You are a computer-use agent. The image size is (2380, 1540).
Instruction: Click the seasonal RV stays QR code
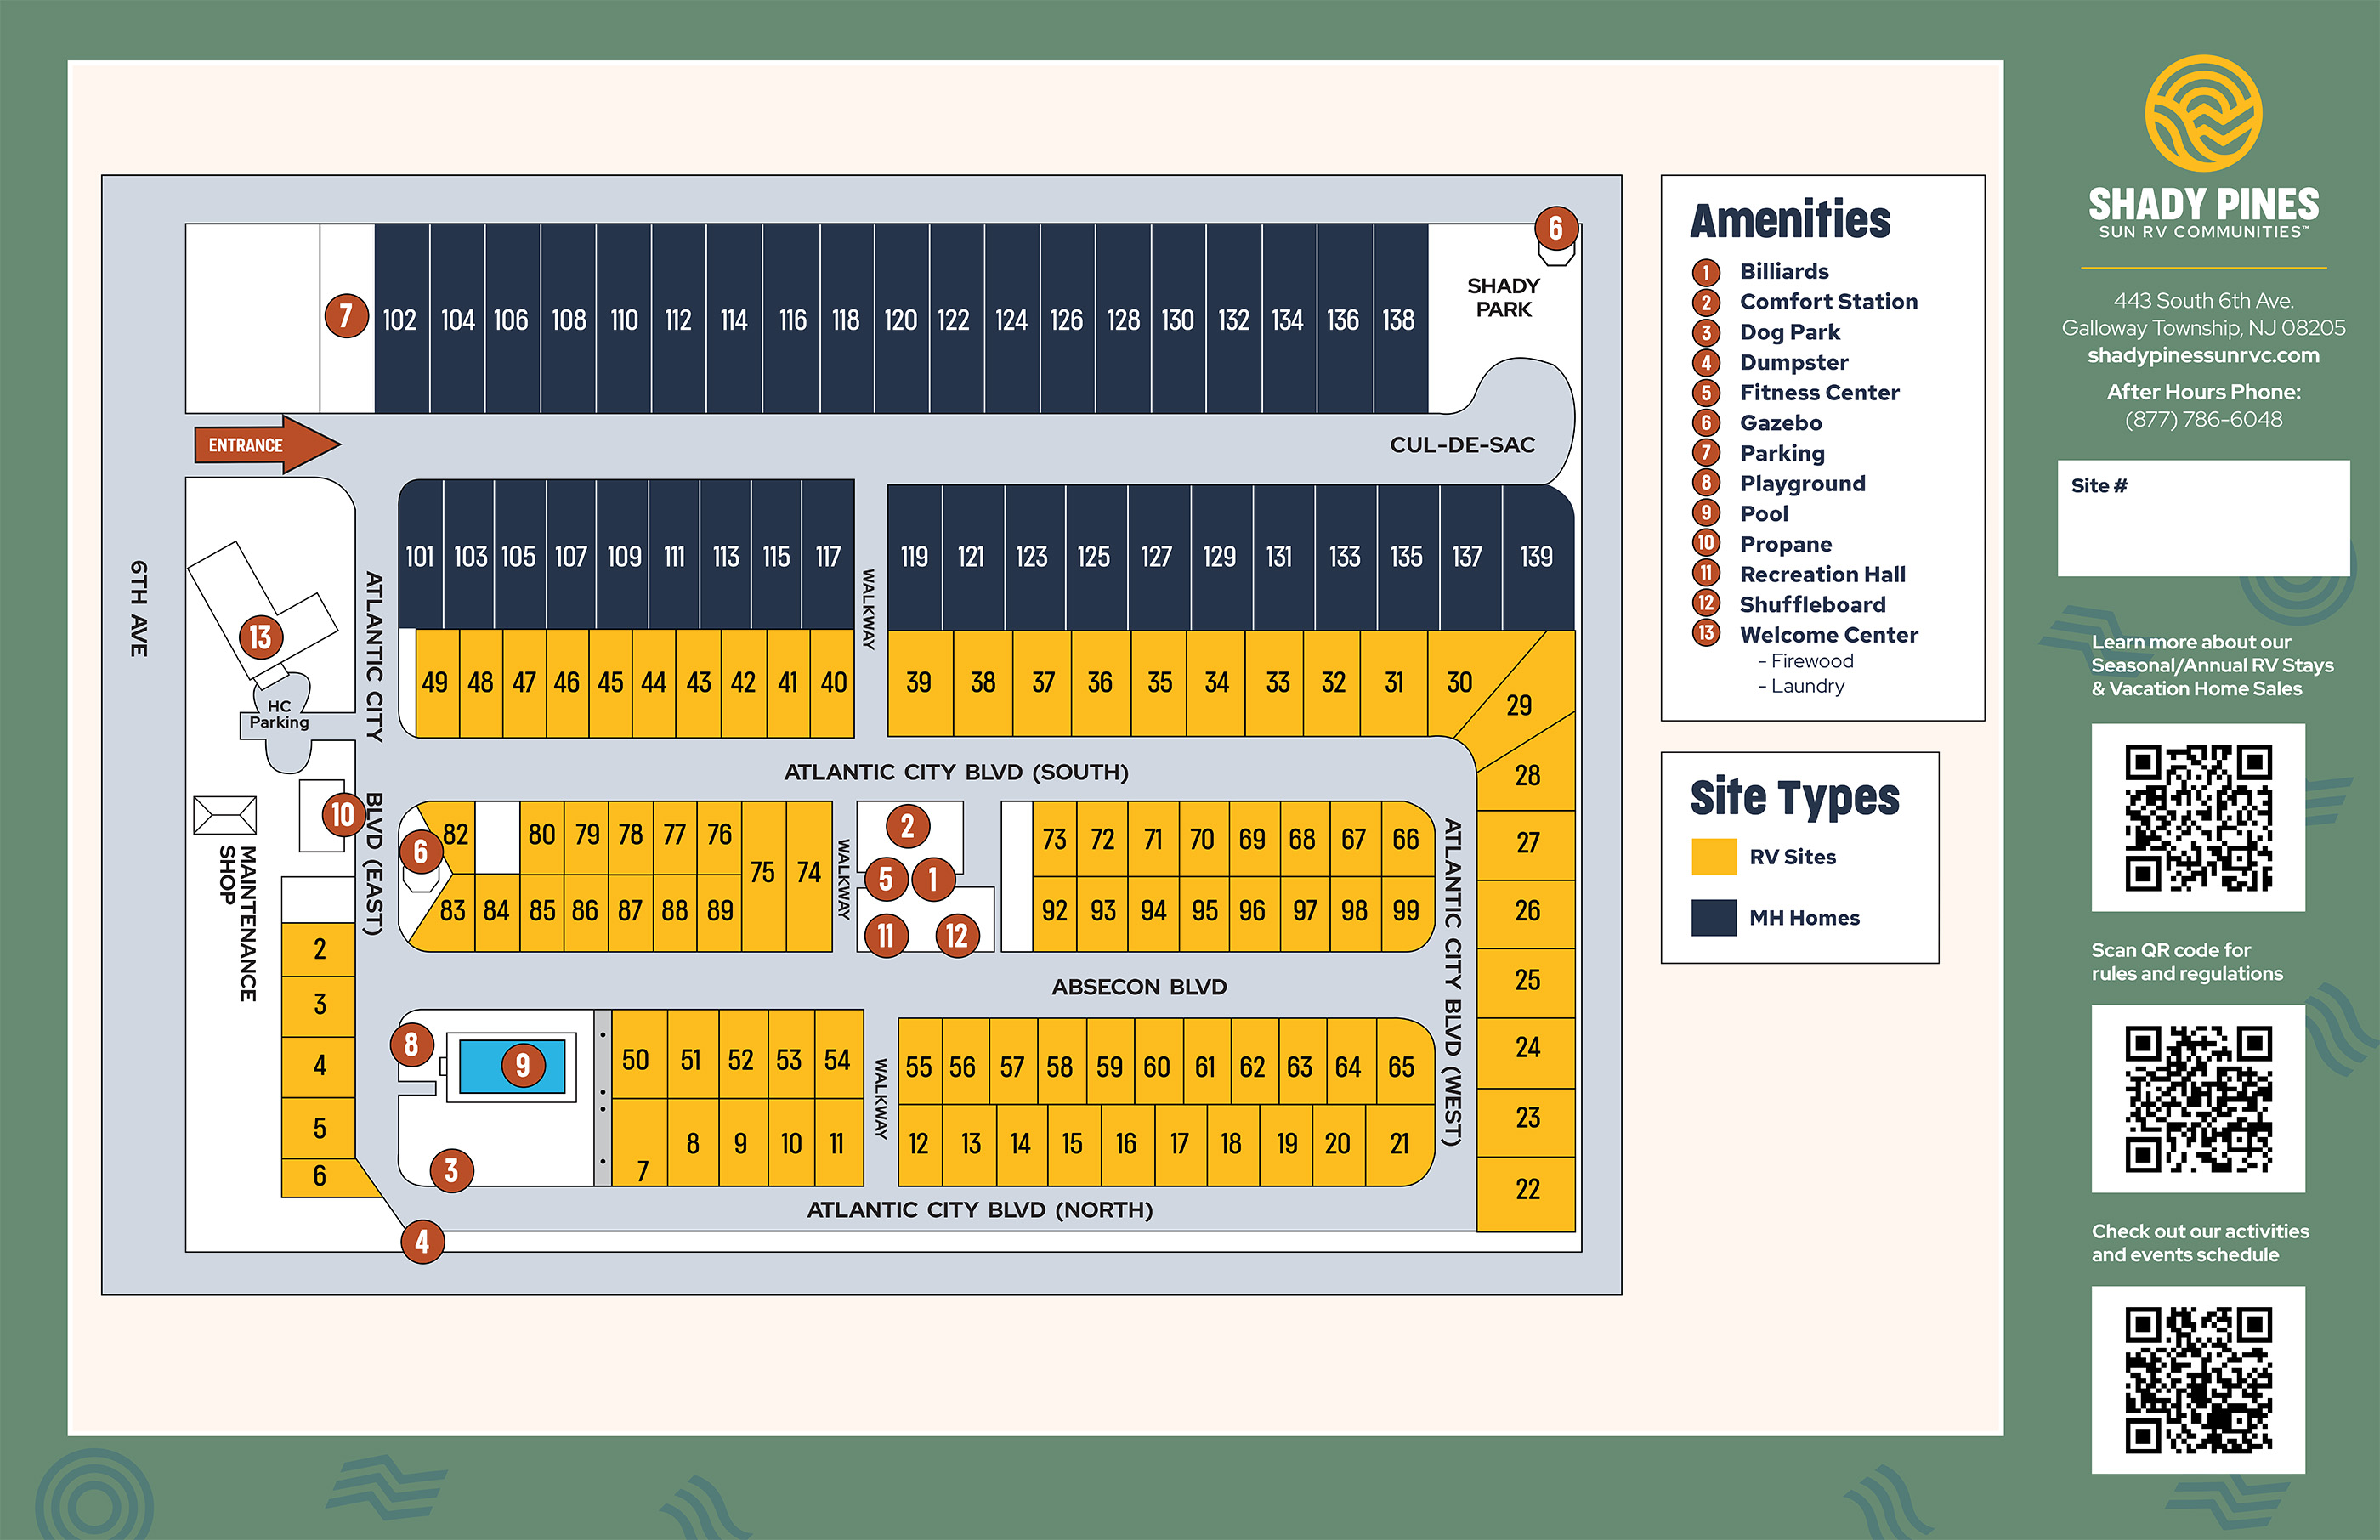(x=2198, y=818)
